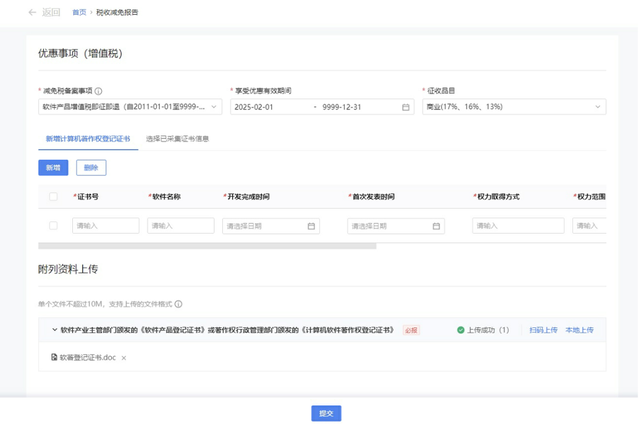This screenshot has height=425, width=640.
Task: Click the 附列资料上传 heading
Action: pyautogui.click(x=68, y=269)
